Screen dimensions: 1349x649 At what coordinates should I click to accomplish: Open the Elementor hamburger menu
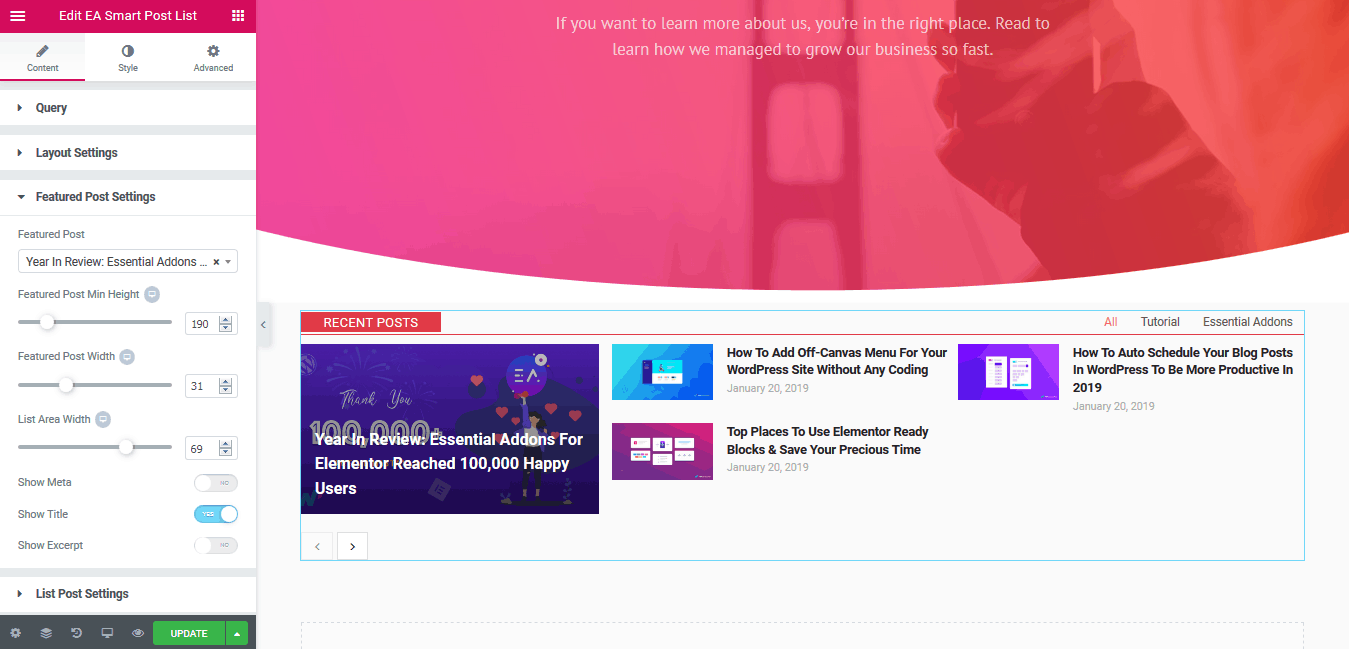(x=18, y=16)
